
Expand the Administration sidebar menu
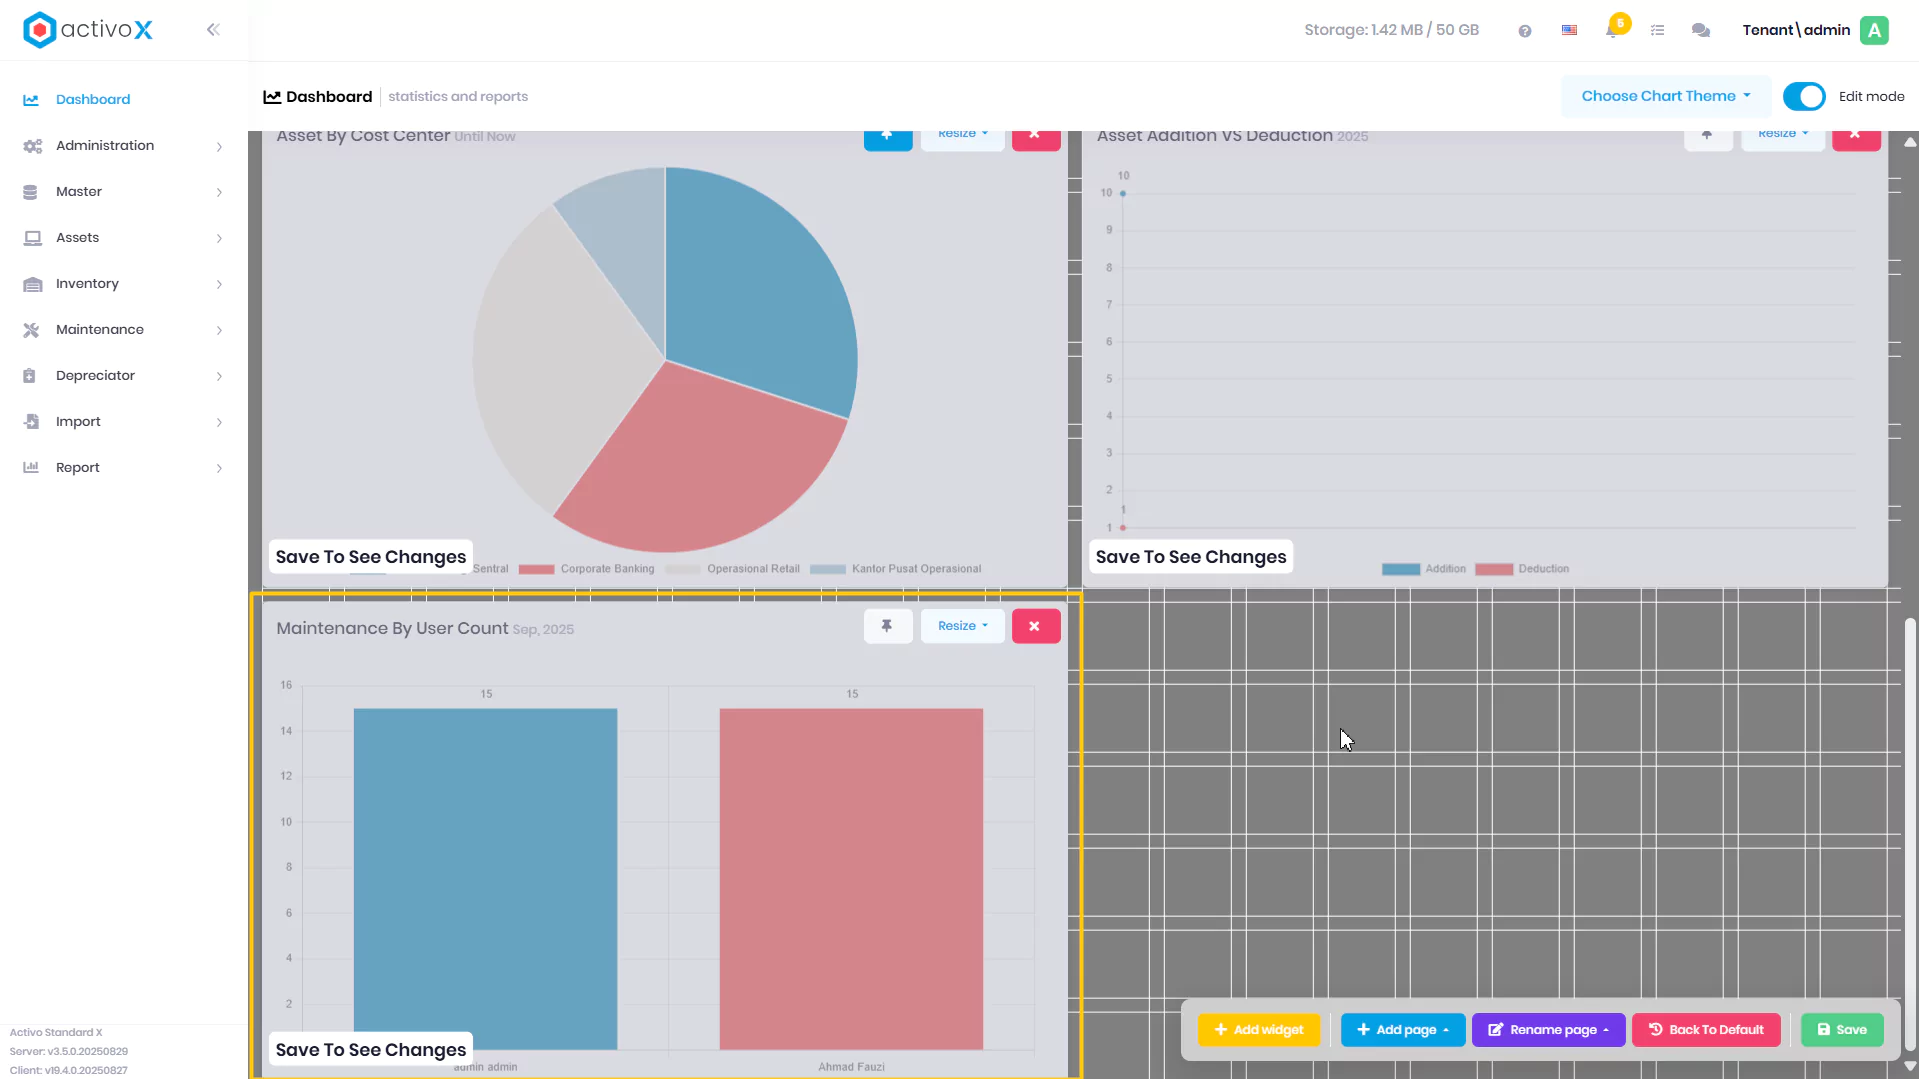[124, 146]
